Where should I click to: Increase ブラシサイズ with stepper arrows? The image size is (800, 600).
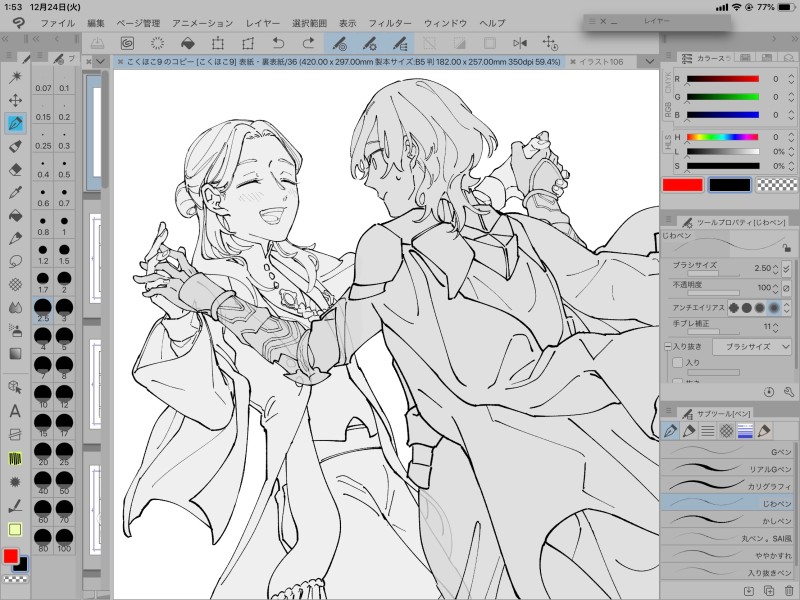(776, 268)
